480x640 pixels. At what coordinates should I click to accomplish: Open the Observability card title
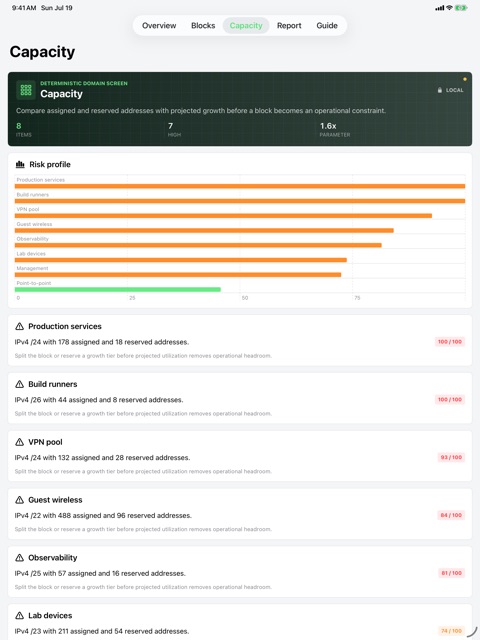tap(53, 558)
